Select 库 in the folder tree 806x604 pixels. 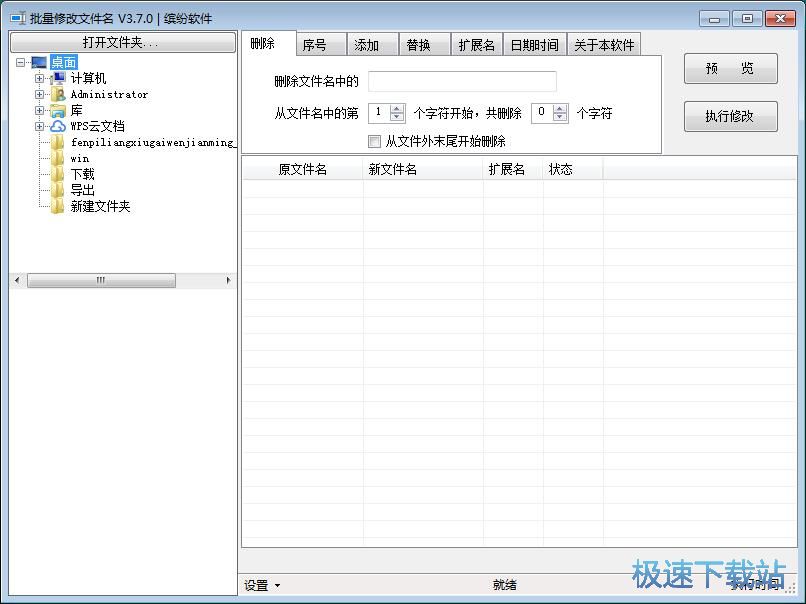coord(77,111)
